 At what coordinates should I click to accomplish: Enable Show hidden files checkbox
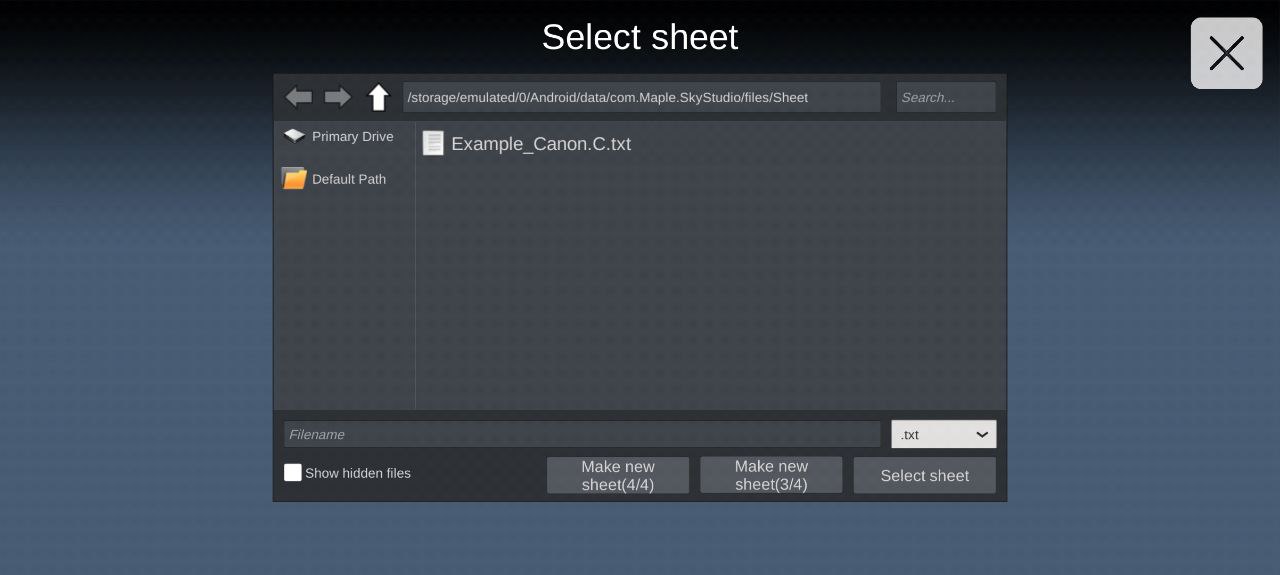pos(293,473)
